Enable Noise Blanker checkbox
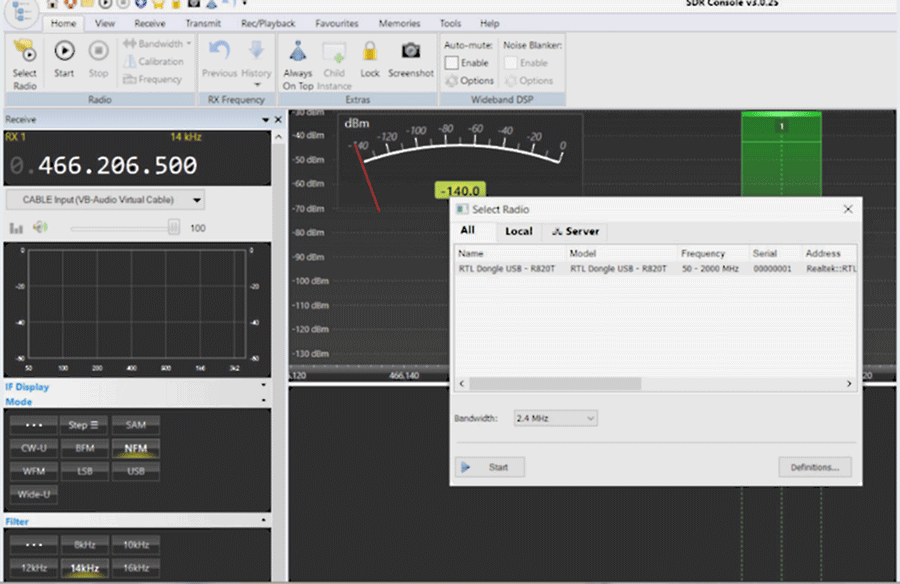The image size is (900, 584). pyautogui.click(x=510, y=63)
